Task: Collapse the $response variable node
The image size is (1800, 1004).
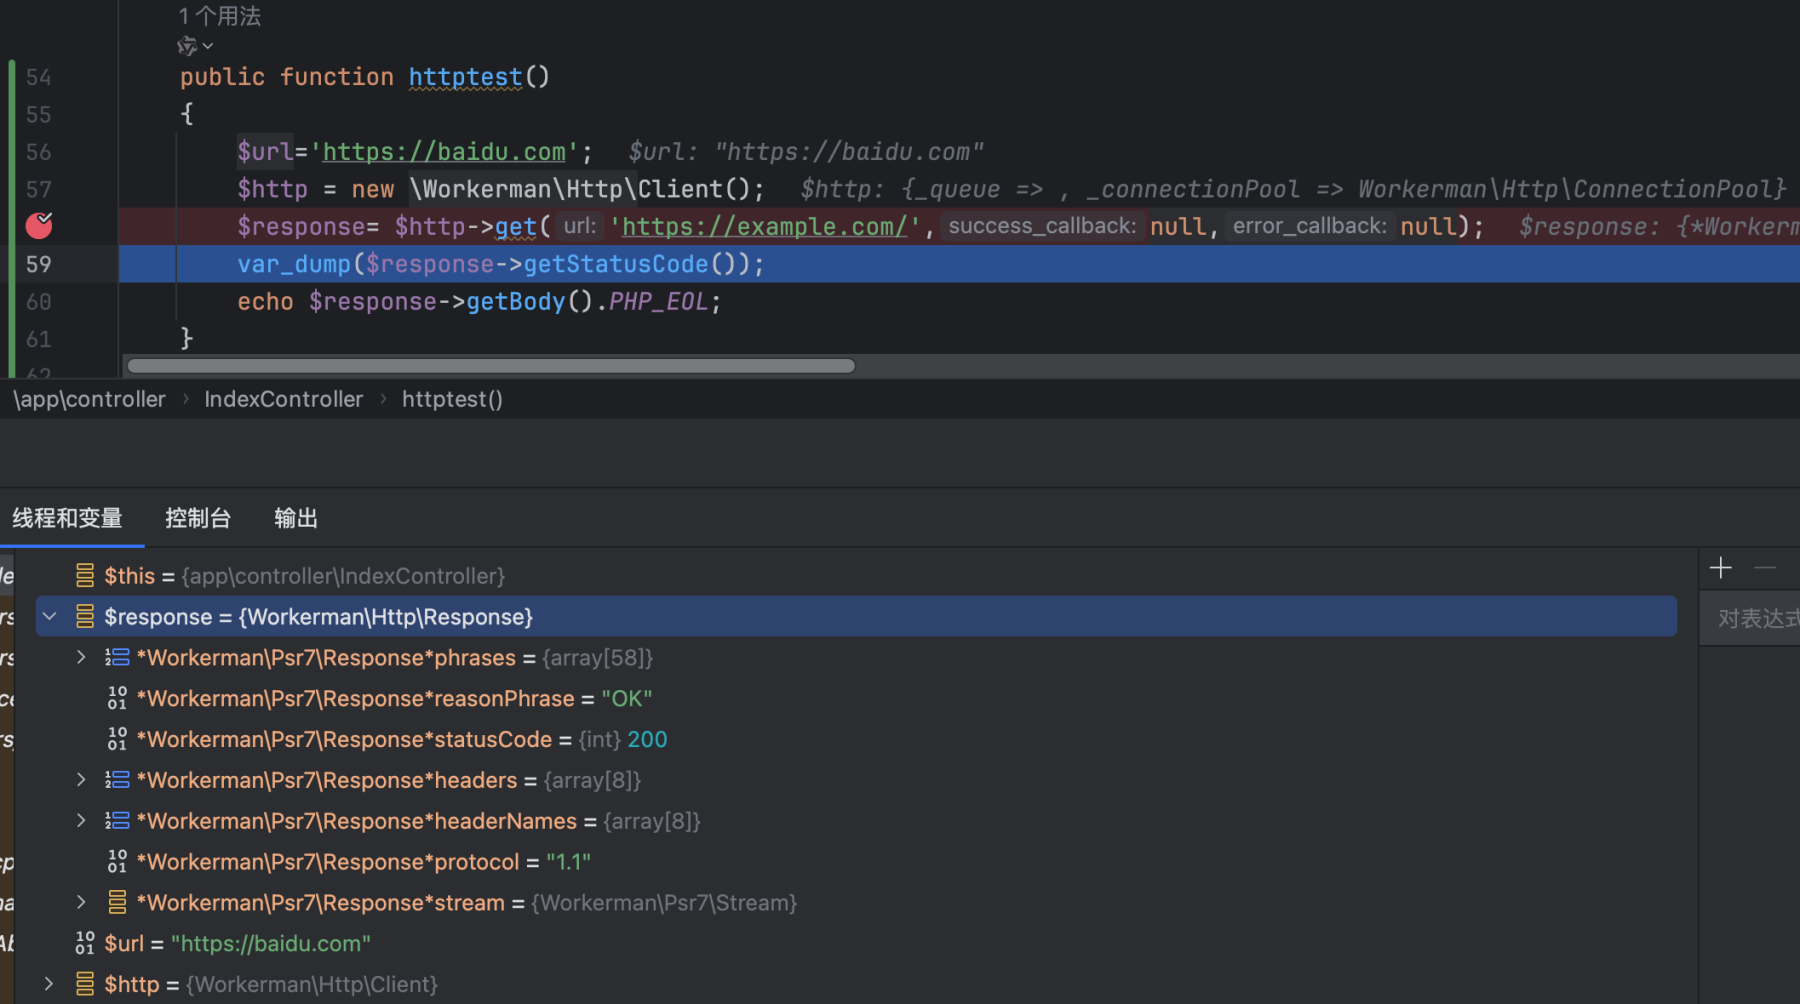Action: 50,617
